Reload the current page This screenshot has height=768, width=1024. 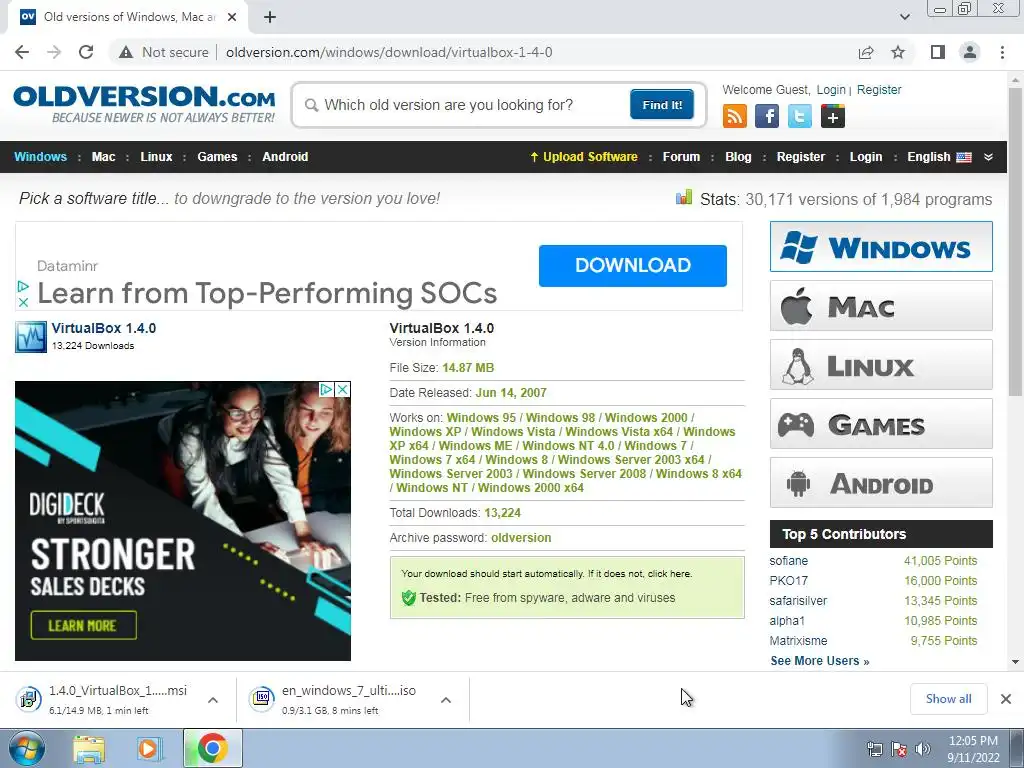[x=86, y=52]
